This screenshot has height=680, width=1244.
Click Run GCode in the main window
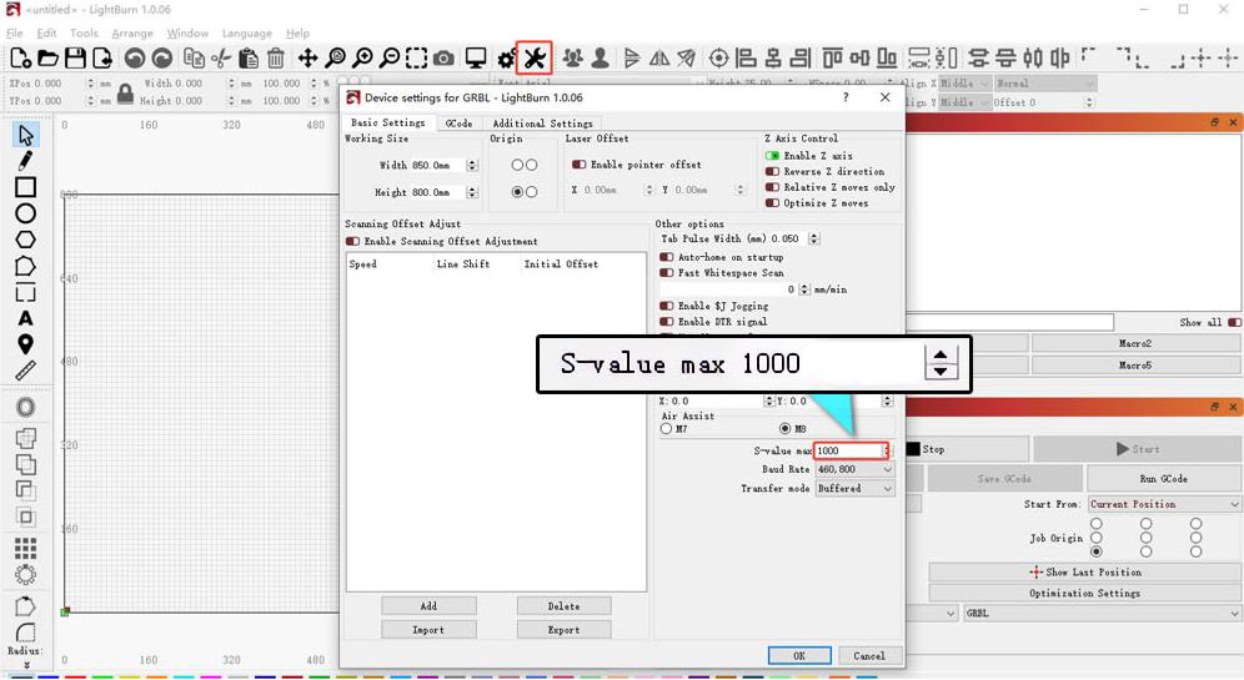point(1163,479)
